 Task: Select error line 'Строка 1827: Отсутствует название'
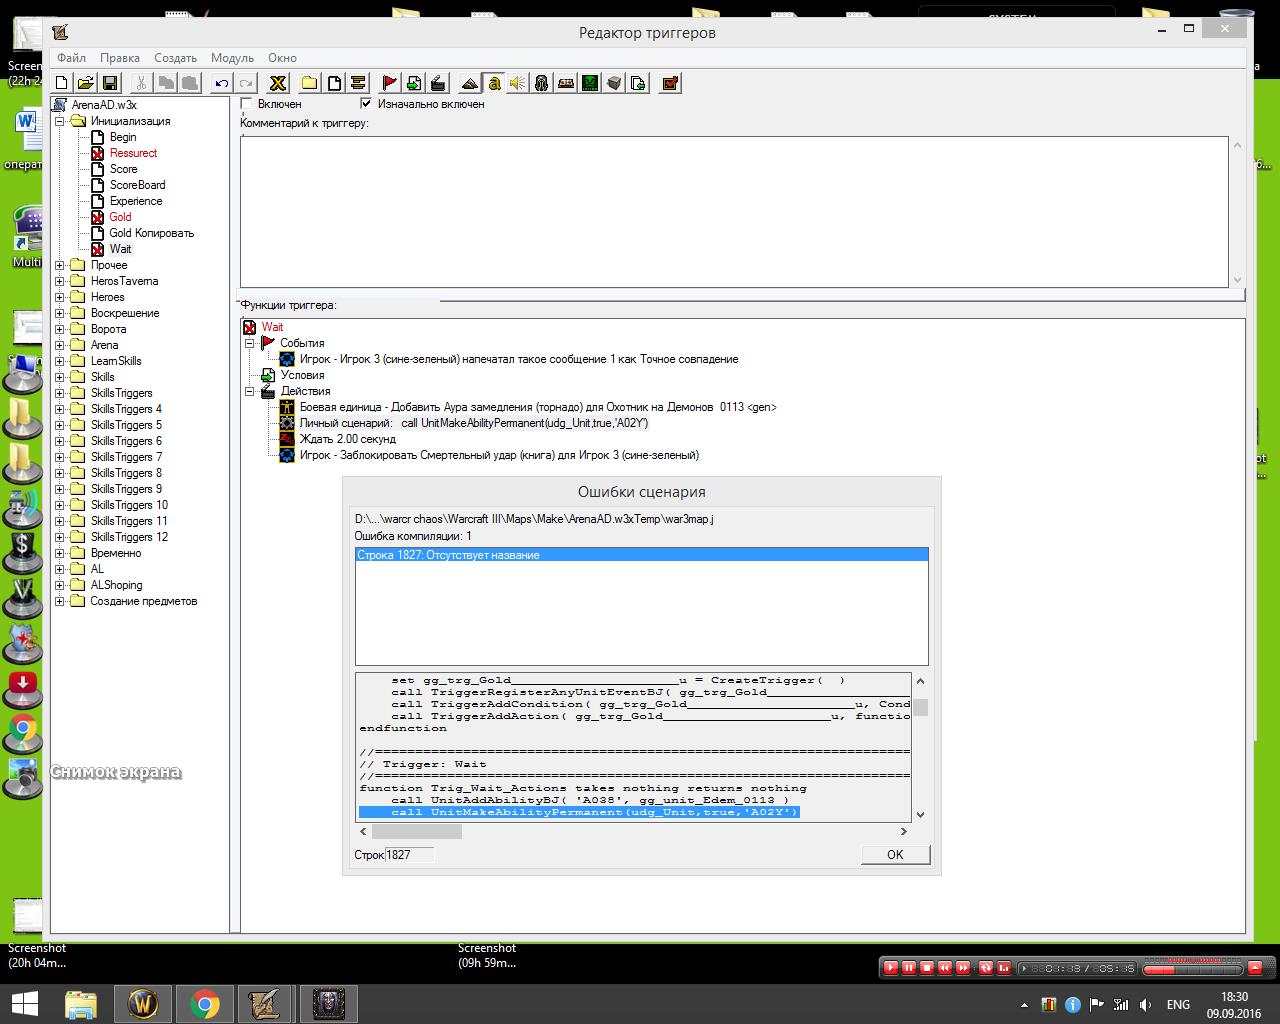(x=642, y=555)
